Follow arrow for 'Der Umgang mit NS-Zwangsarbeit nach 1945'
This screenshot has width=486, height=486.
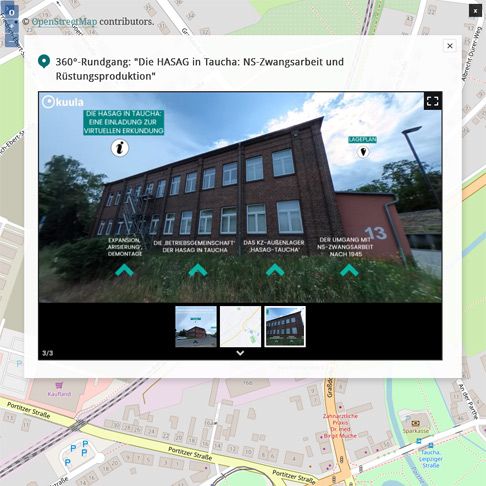click(x=349, y=270)
